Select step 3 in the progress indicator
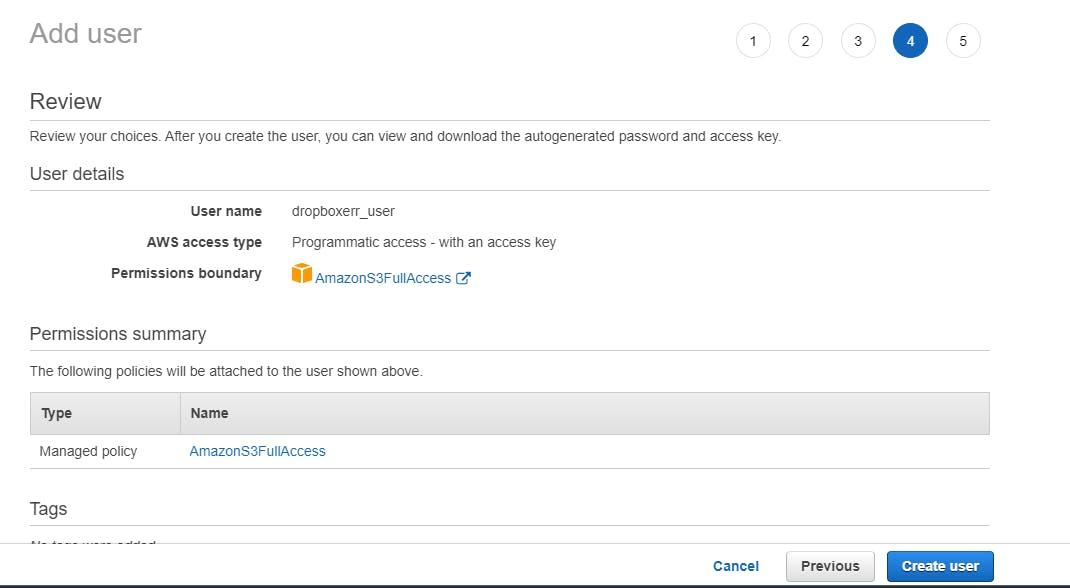The image size is (1070, 588). click(857, 41)
